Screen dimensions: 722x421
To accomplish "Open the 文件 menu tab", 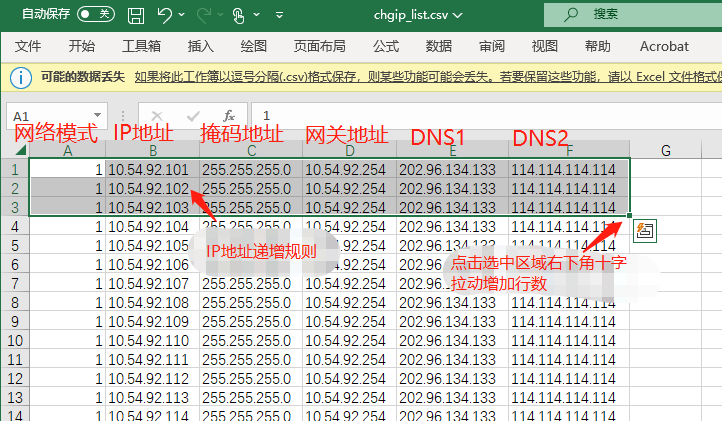I will point(28,46).
